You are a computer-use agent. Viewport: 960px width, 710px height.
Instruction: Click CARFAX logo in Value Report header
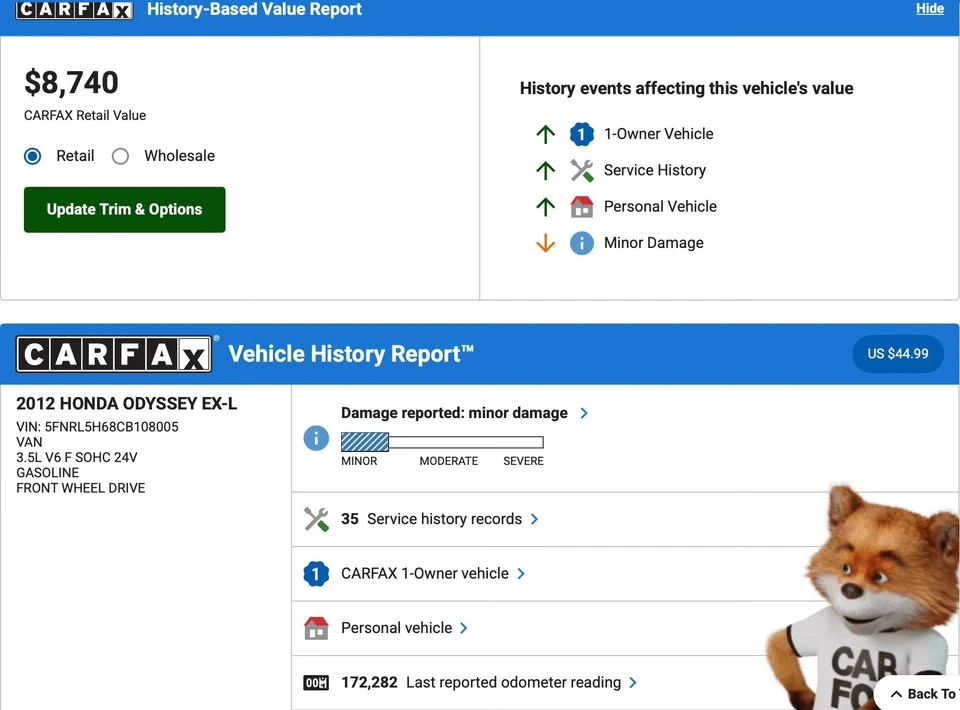coord(74,10)
